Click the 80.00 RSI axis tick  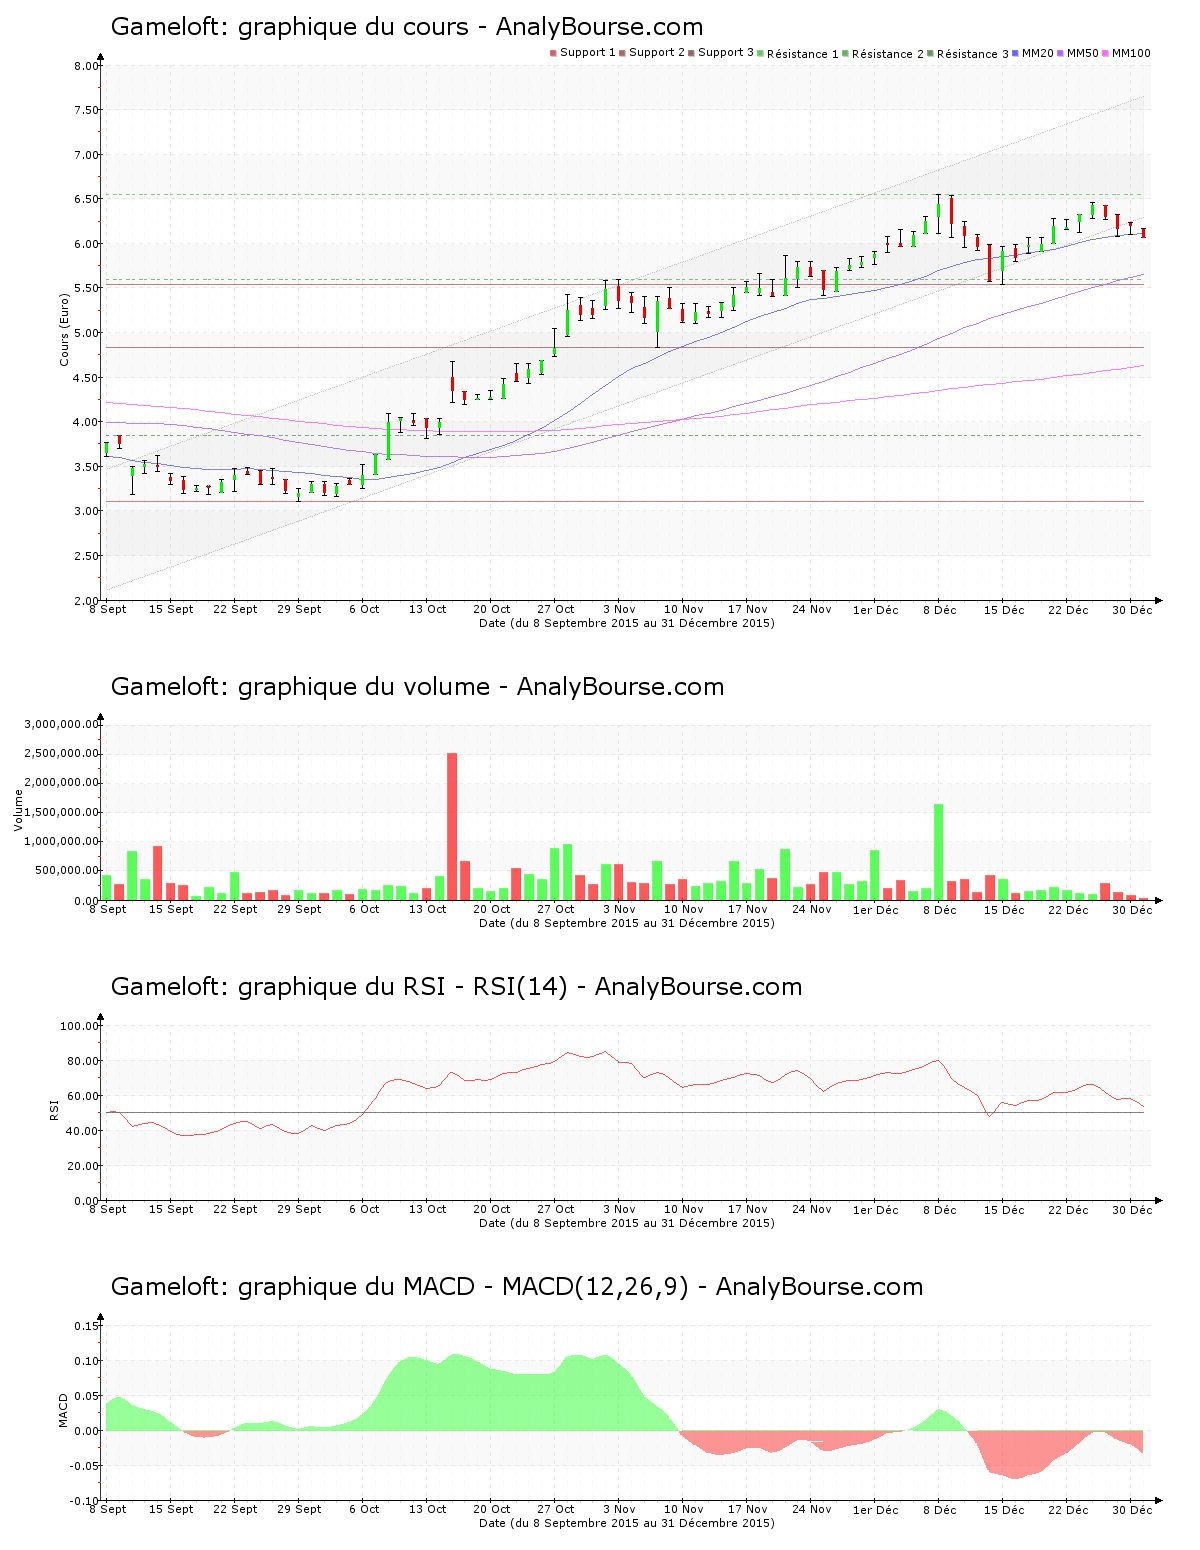[x=83, y=1061]
